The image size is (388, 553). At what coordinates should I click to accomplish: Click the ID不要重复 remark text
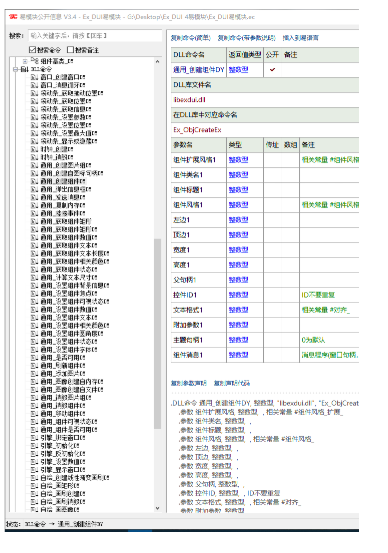[318, 295]
